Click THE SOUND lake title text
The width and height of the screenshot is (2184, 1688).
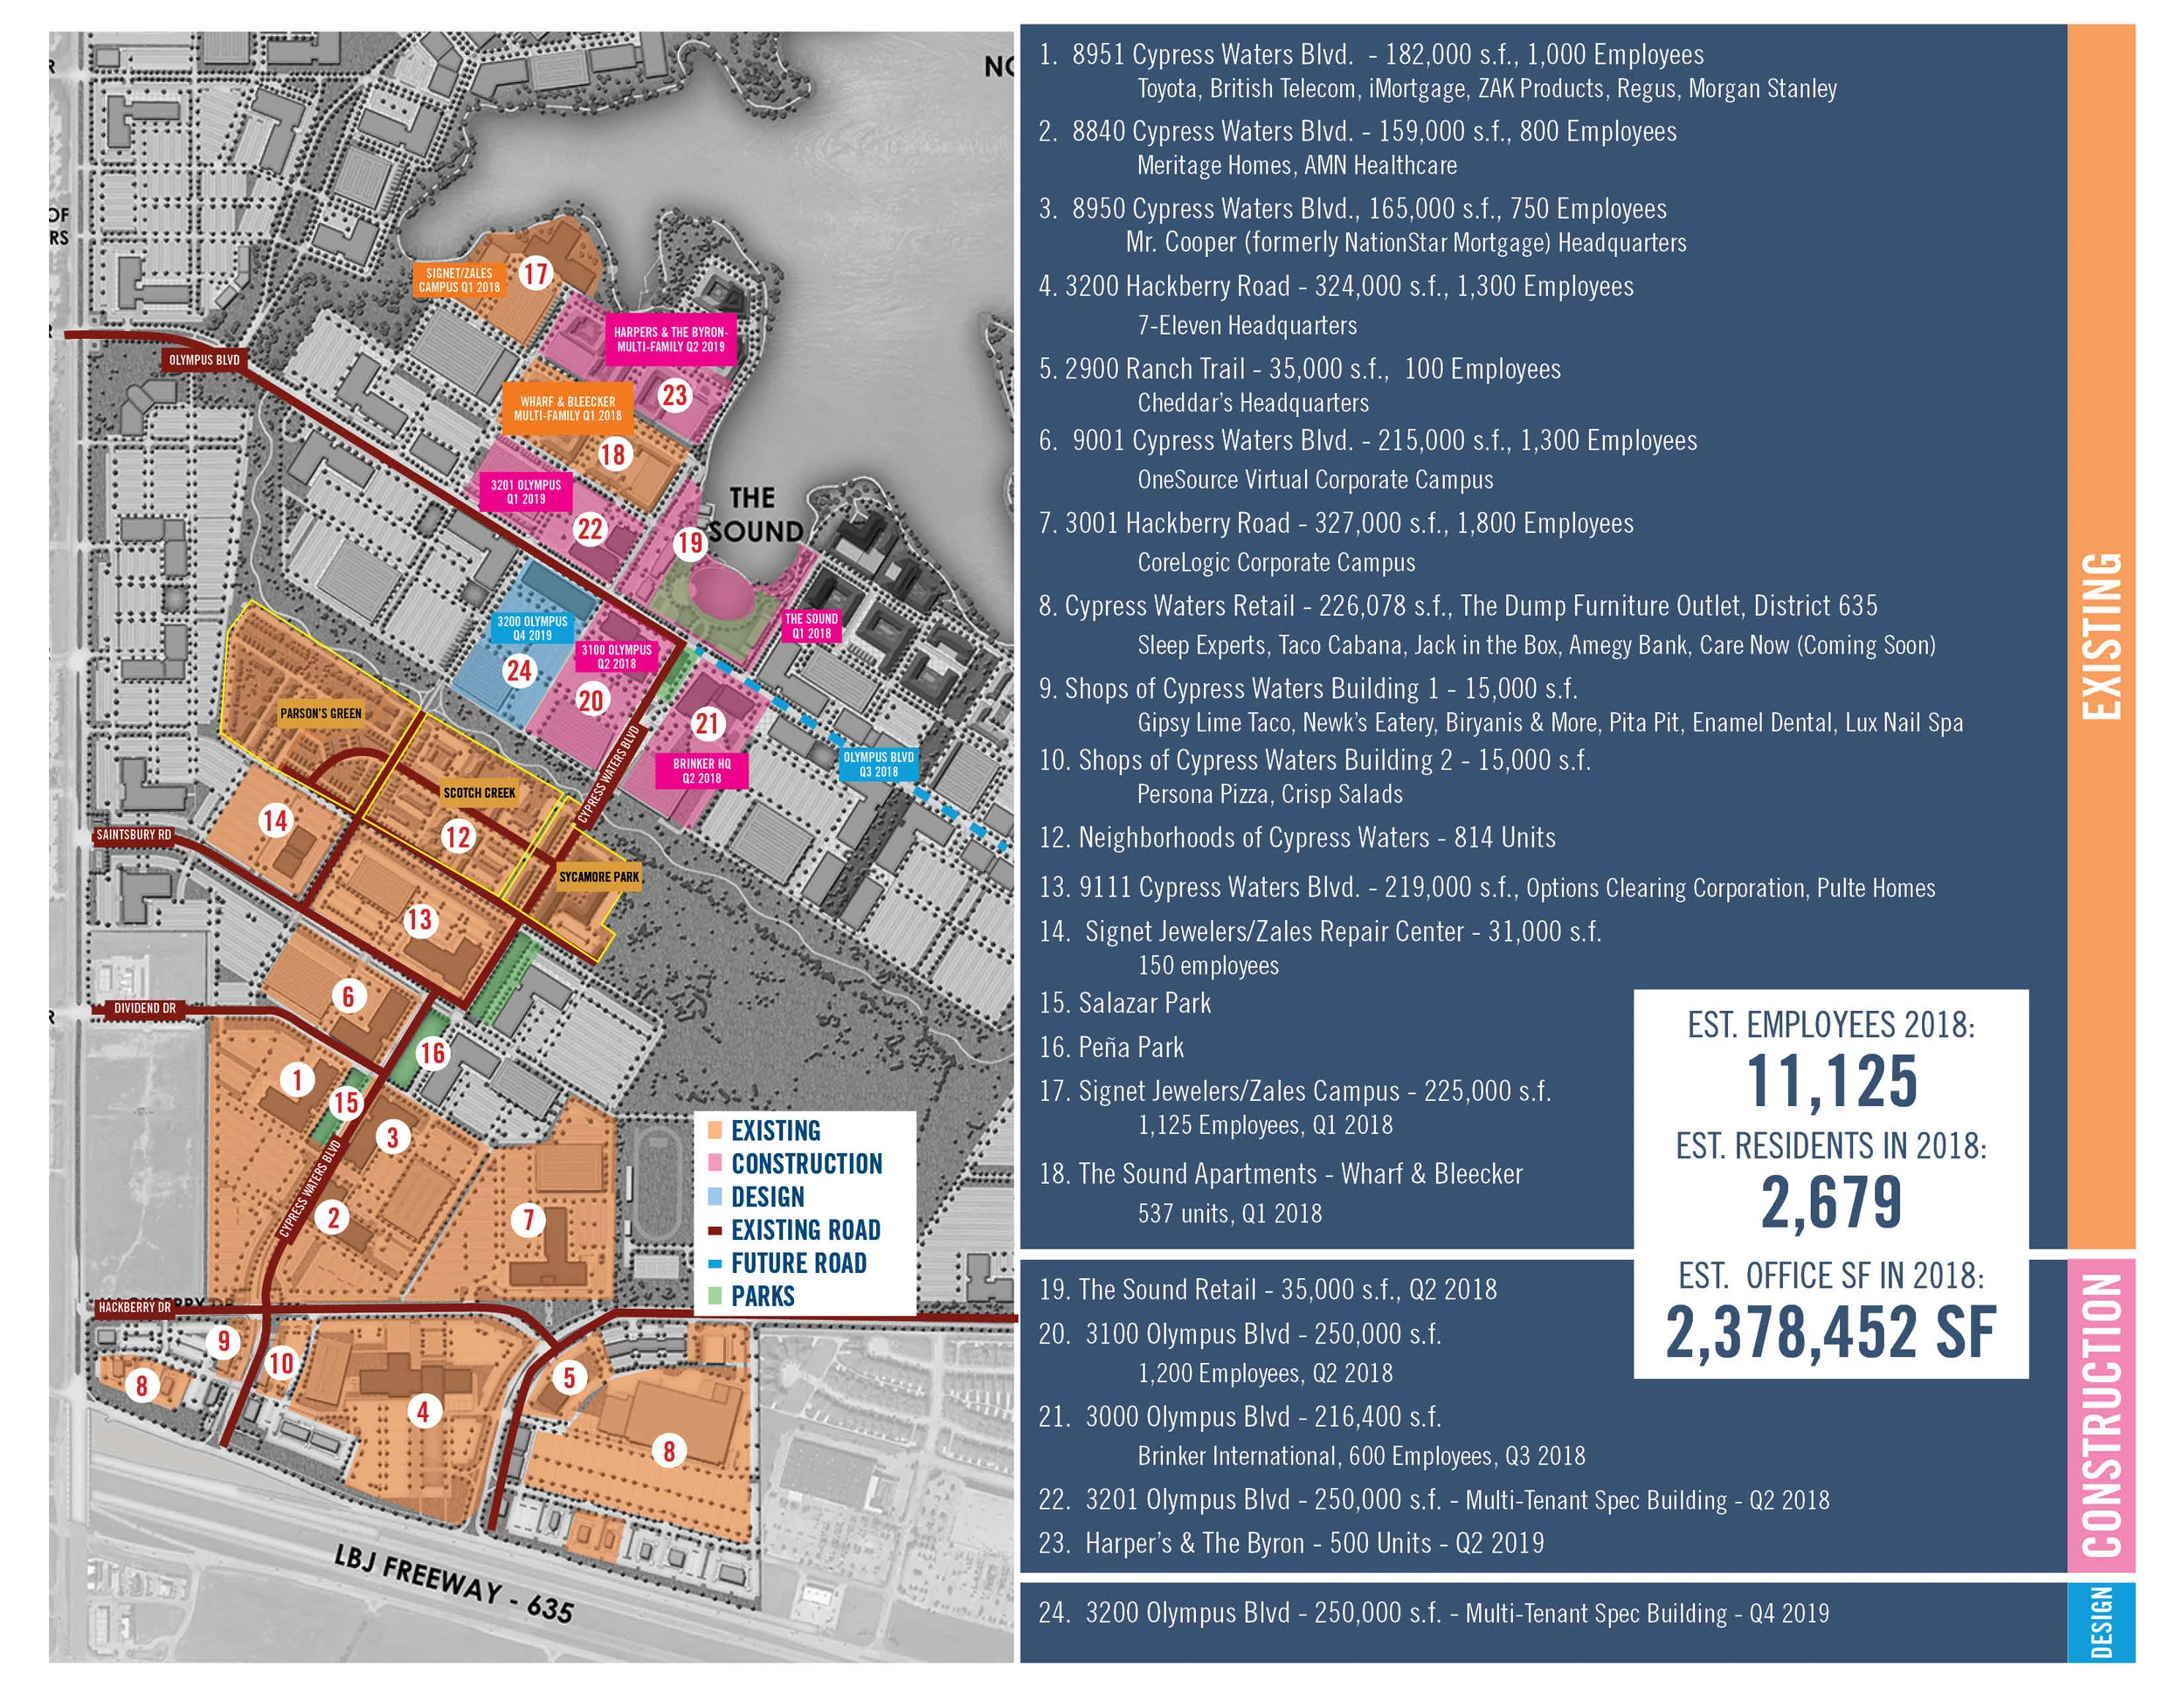pyautogui.click(x=756, y=515)
